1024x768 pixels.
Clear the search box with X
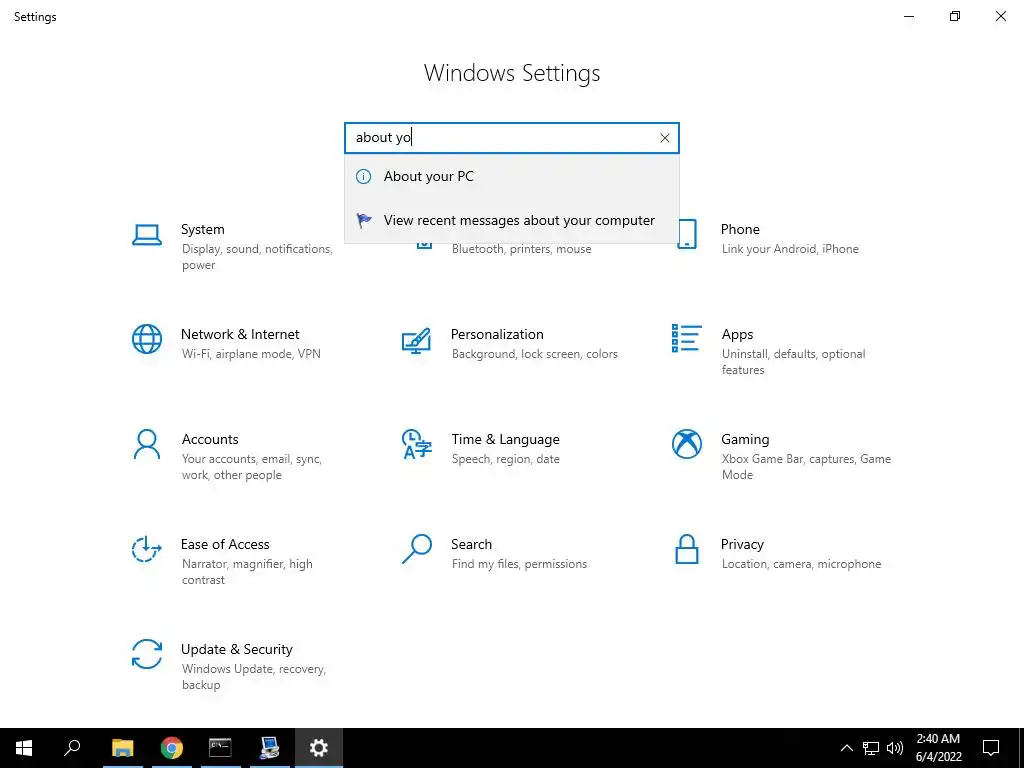(x=664, y=138)
